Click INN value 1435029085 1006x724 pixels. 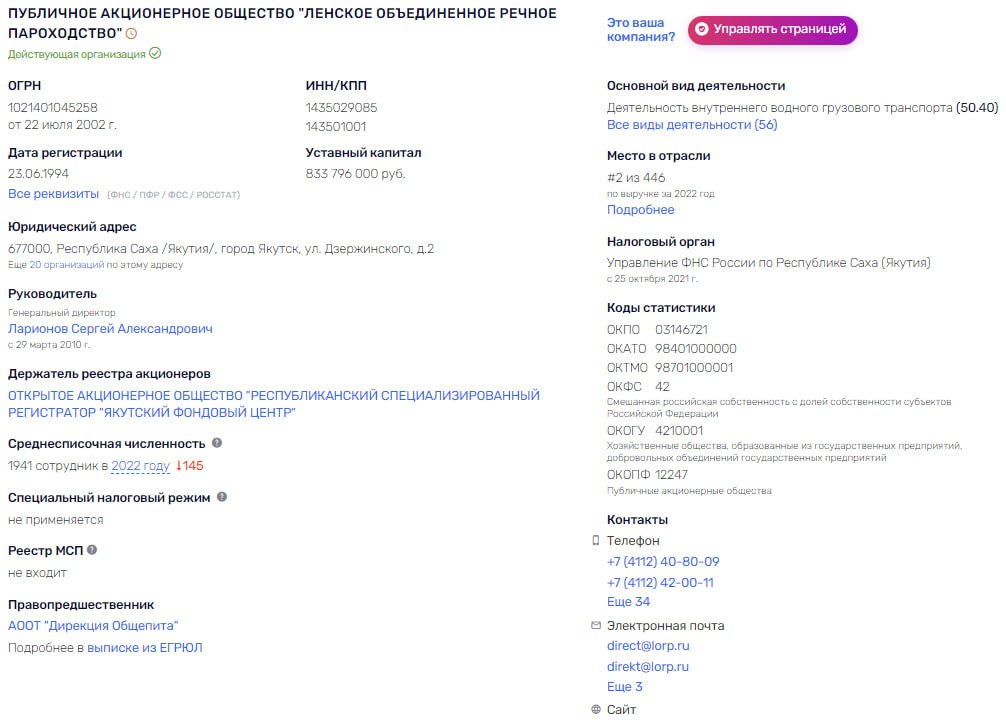tap(341, 108)
